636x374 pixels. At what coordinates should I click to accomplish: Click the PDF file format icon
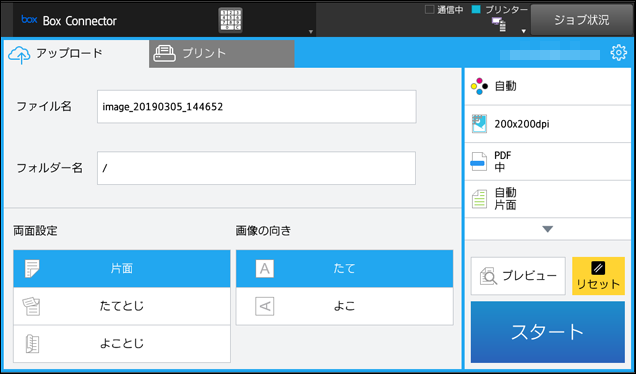point(479,161)
